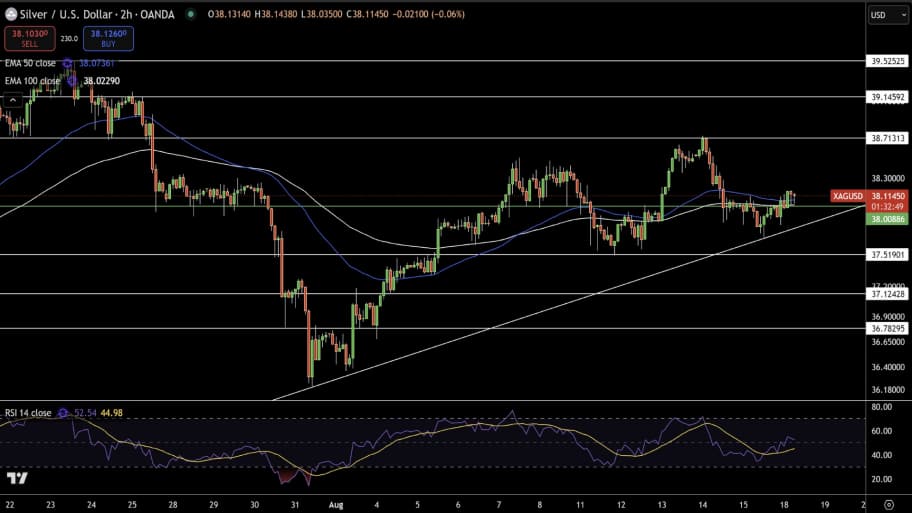The width and height of the screenshot is (912, 513).
Task: Click the RSI scale value 80.00
Action: point(882,407)
